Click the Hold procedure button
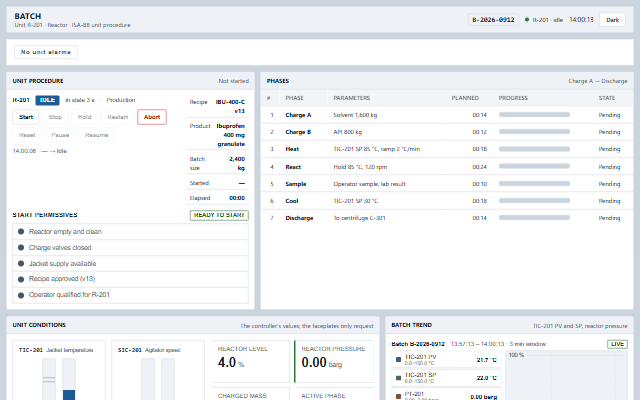This screenshot has width=640, height=400. (84, 117)
